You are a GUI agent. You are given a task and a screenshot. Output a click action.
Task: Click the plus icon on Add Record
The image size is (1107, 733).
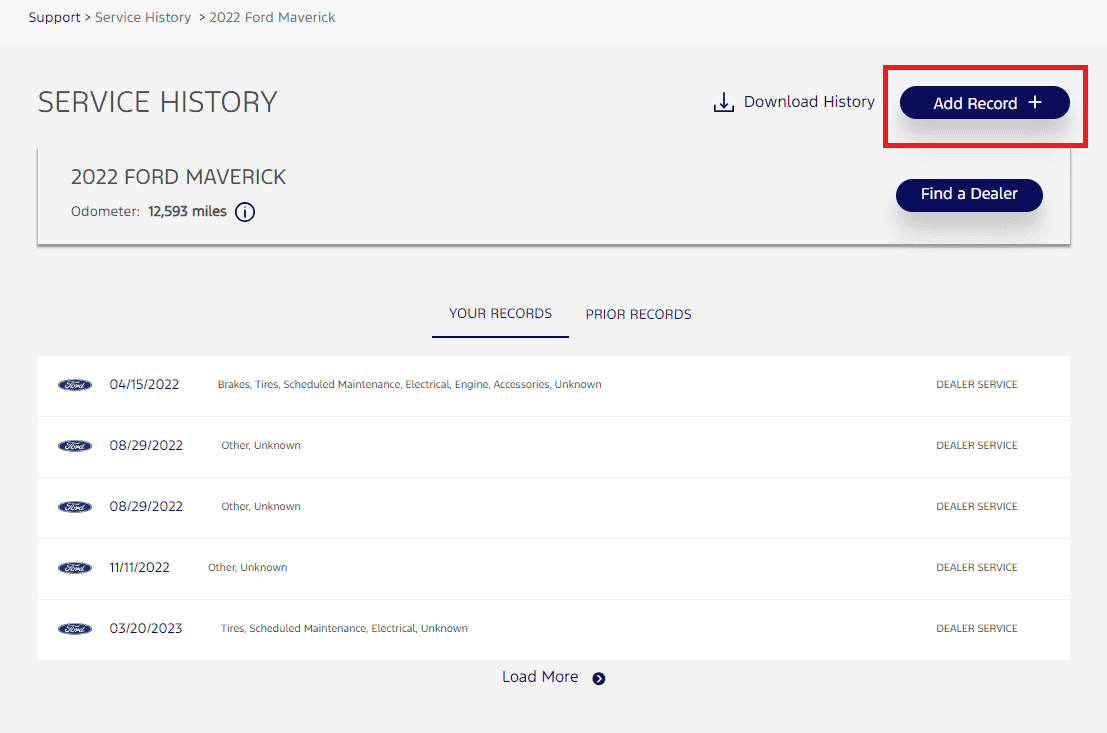click(x=1035, y=102)
